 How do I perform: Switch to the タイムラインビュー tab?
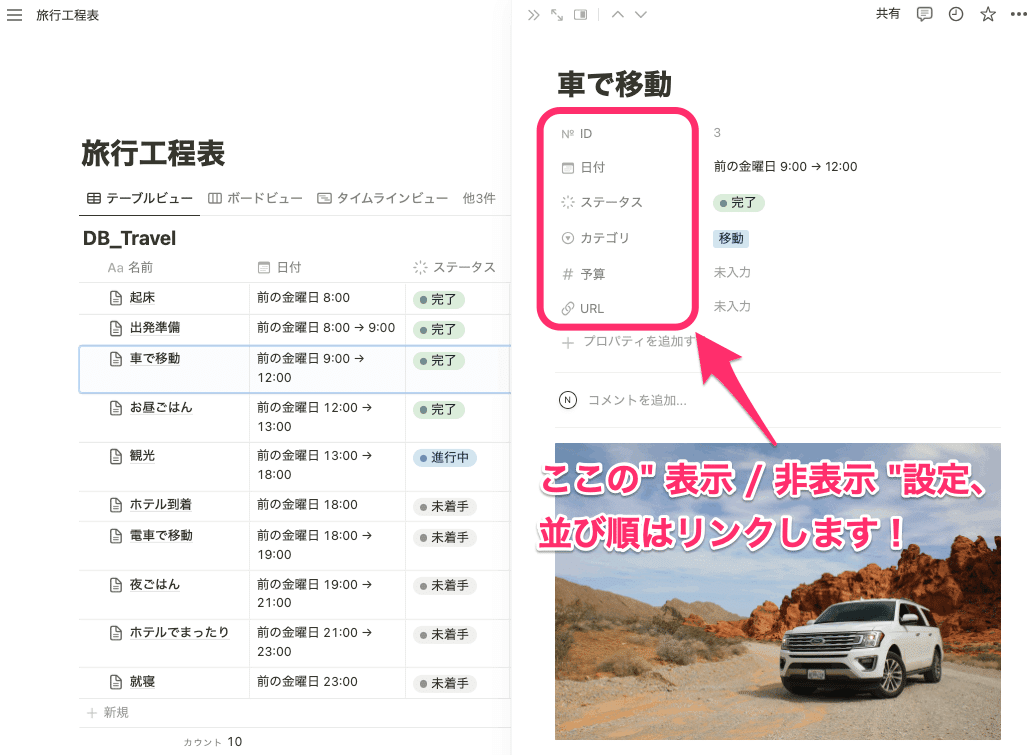[x=389, y=198]
